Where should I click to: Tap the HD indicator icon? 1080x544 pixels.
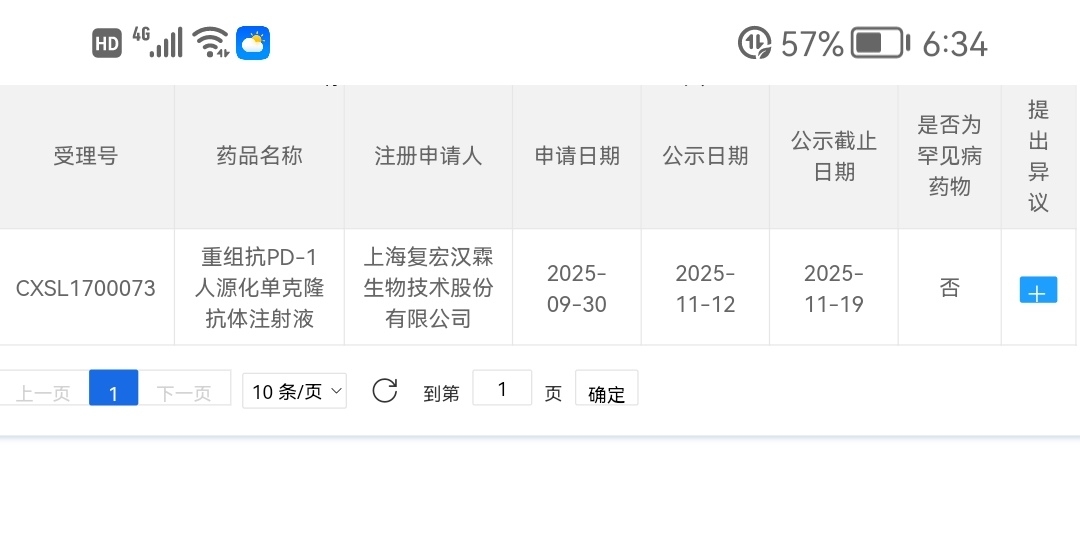(107, 43)
